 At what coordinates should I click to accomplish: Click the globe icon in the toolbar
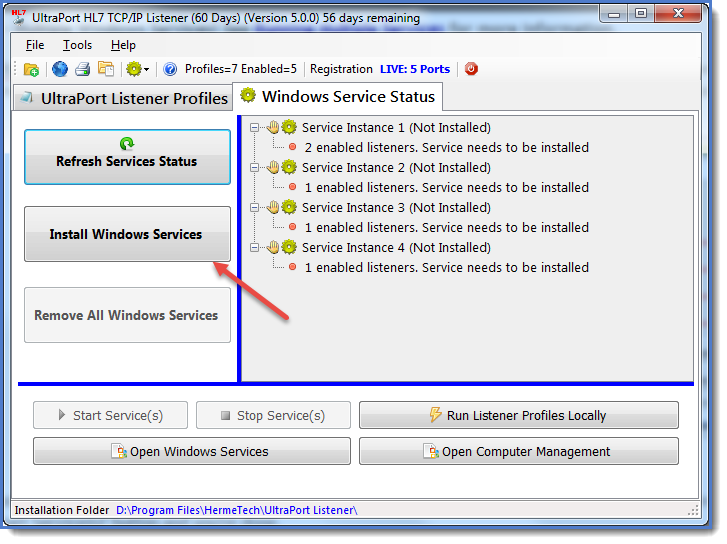[59, 69]
